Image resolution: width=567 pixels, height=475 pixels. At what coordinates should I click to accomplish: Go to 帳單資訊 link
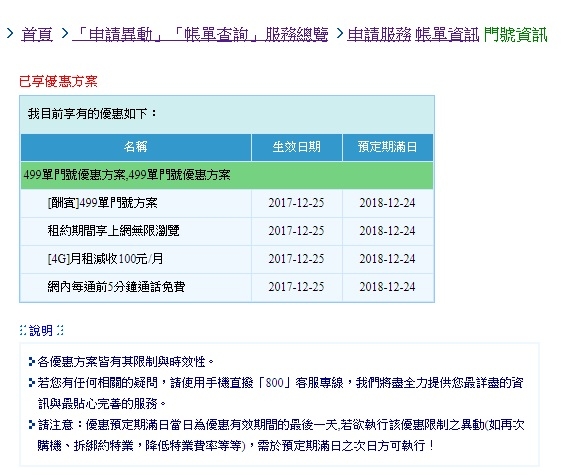point(447,35)
